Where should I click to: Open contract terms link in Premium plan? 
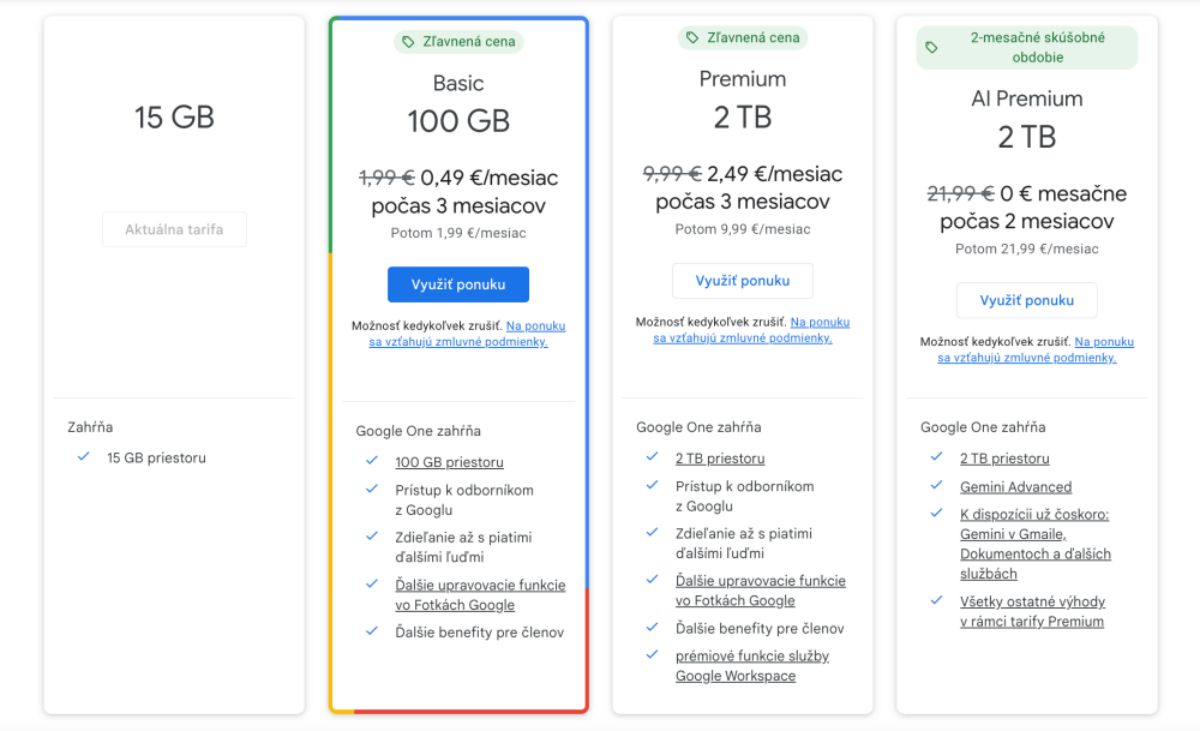[x=742, y=338]
